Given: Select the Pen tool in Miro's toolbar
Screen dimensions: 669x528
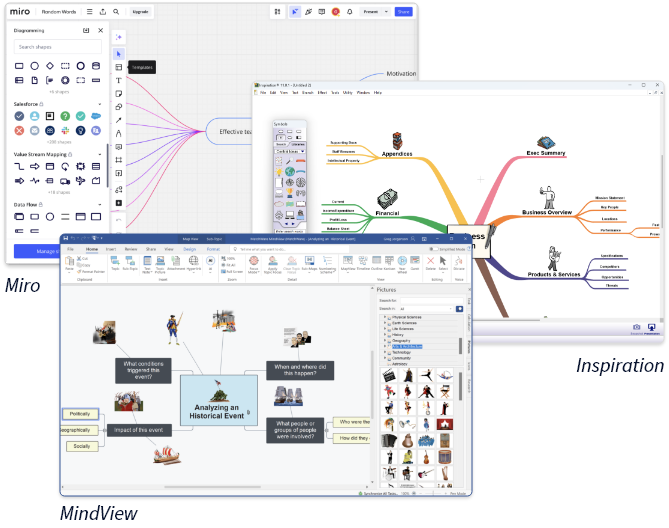Looking at the screenshot, I should coord(119,133).
